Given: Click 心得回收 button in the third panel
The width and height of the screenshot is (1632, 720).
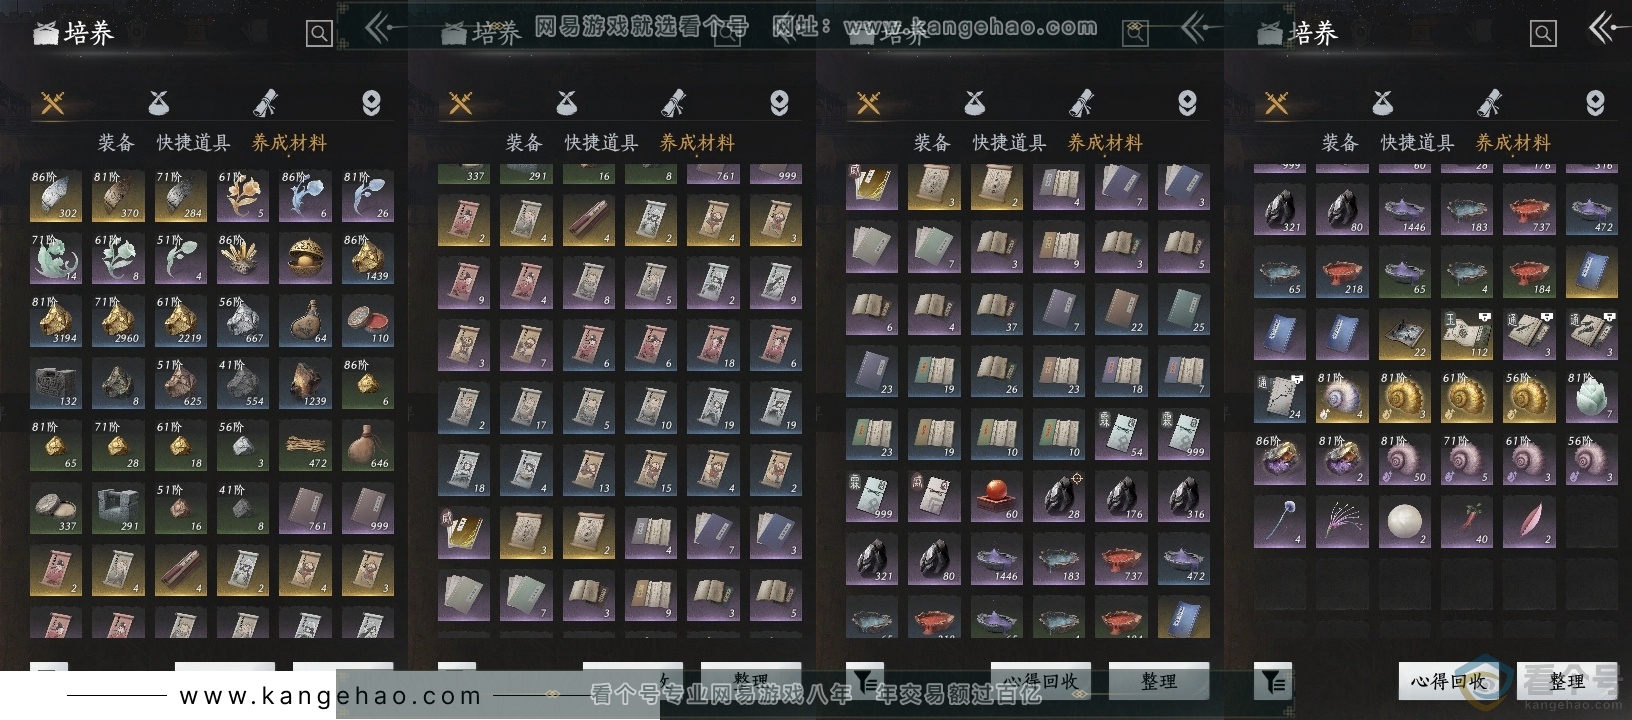Looking at the screenshot, I should 1040,681.
